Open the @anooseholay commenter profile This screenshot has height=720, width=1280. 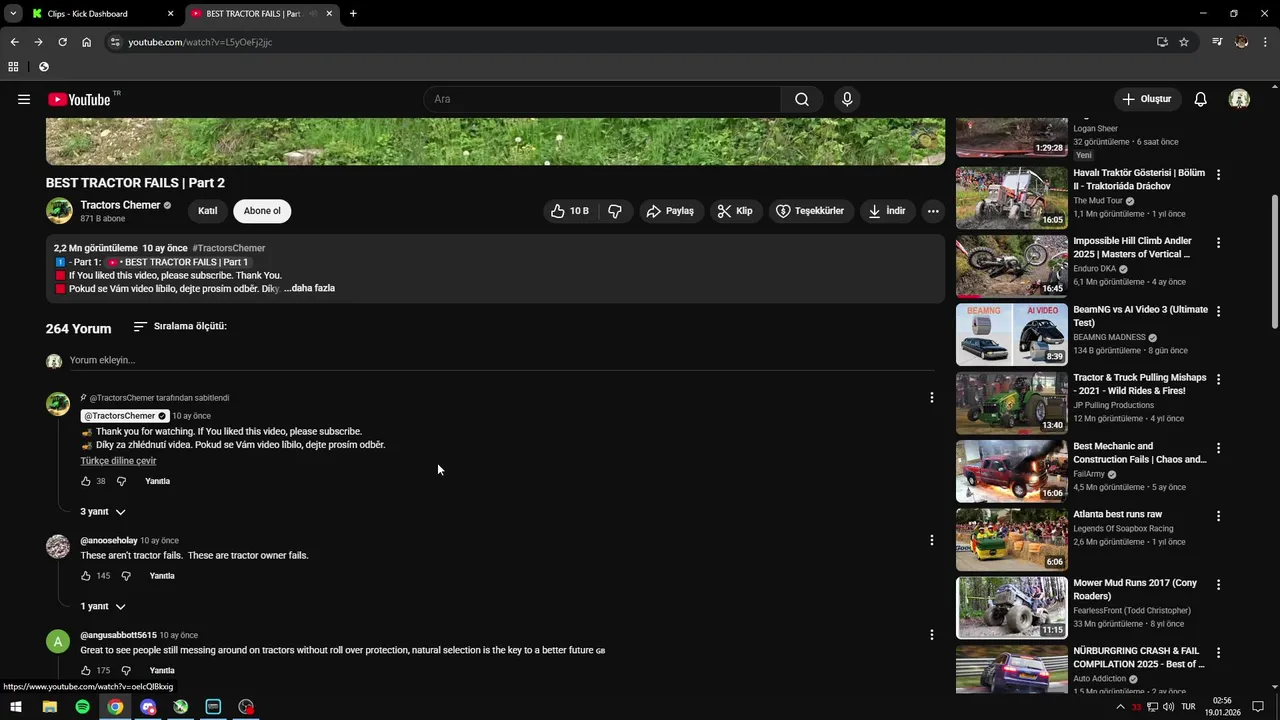109,540
